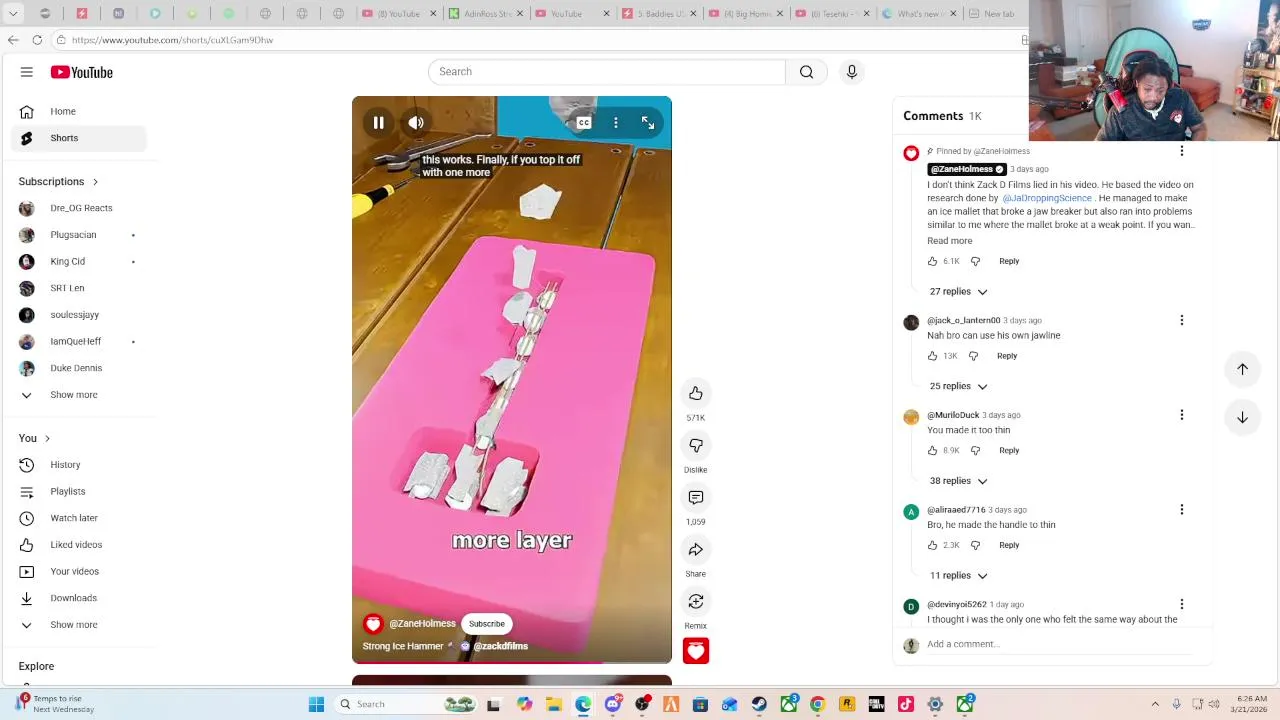Expand 27 replies on pinned comment
1280x720 pixels.
(x=958, y=292)
